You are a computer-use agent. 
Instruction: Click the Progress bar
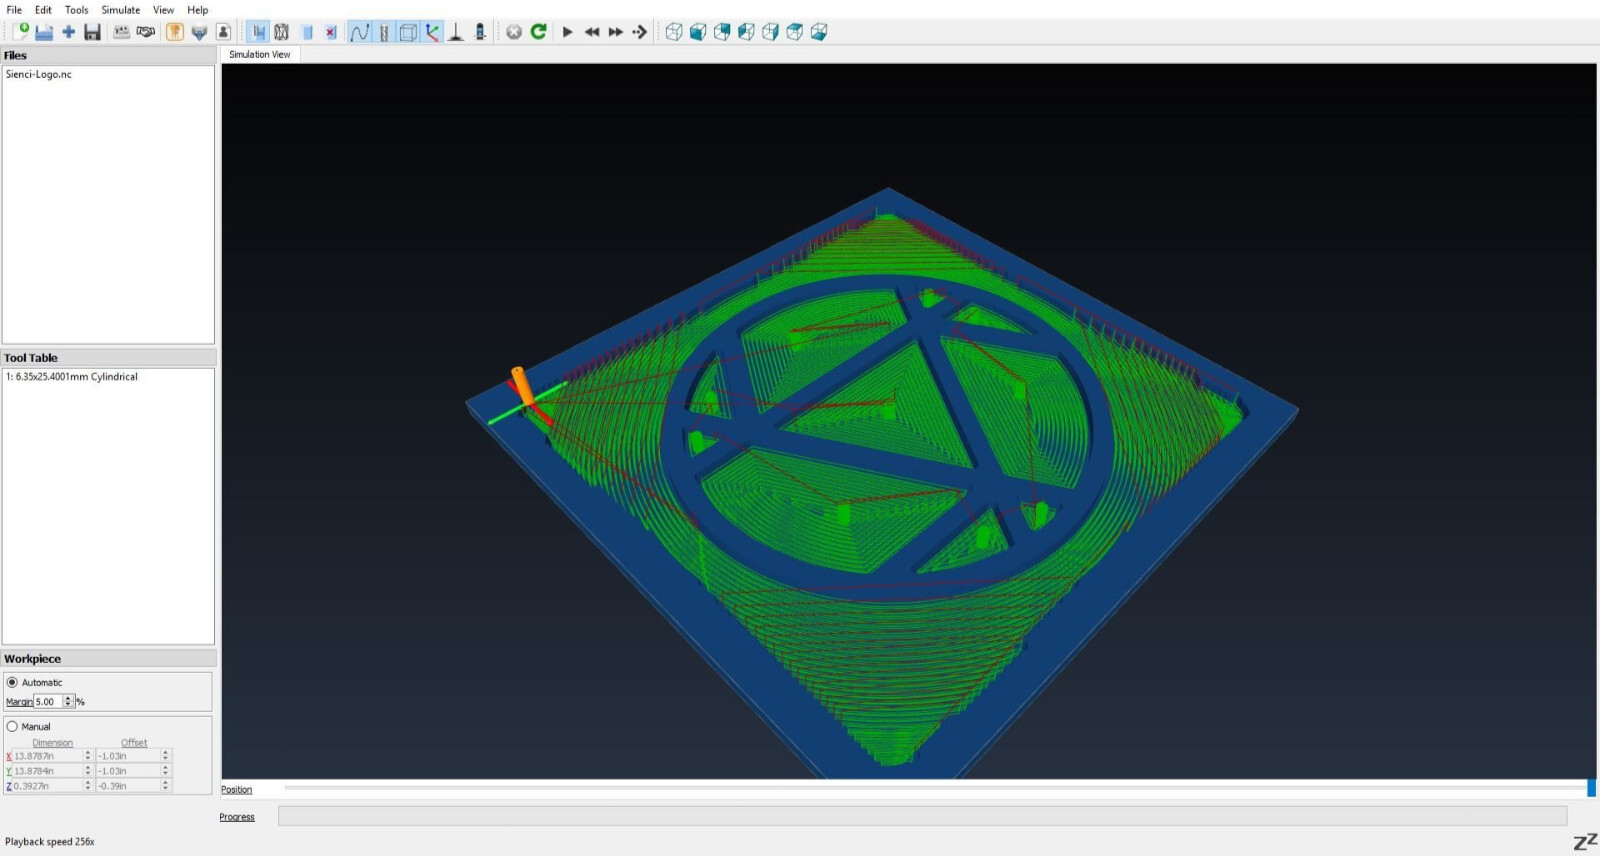tap(922, 816)
